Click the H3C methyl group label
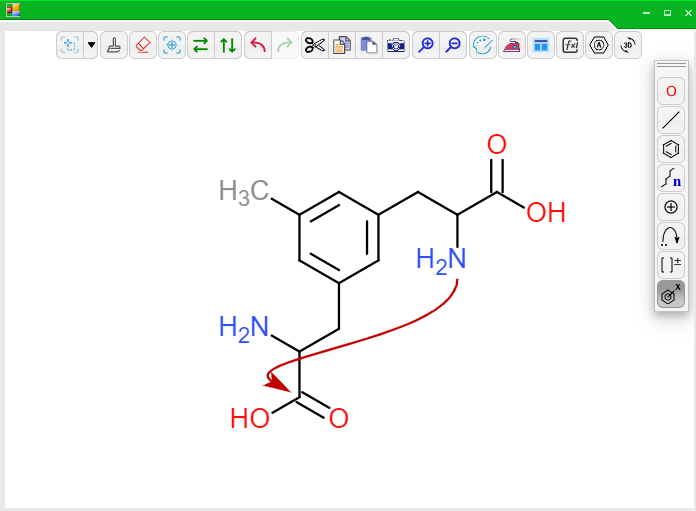 (244, 192)
